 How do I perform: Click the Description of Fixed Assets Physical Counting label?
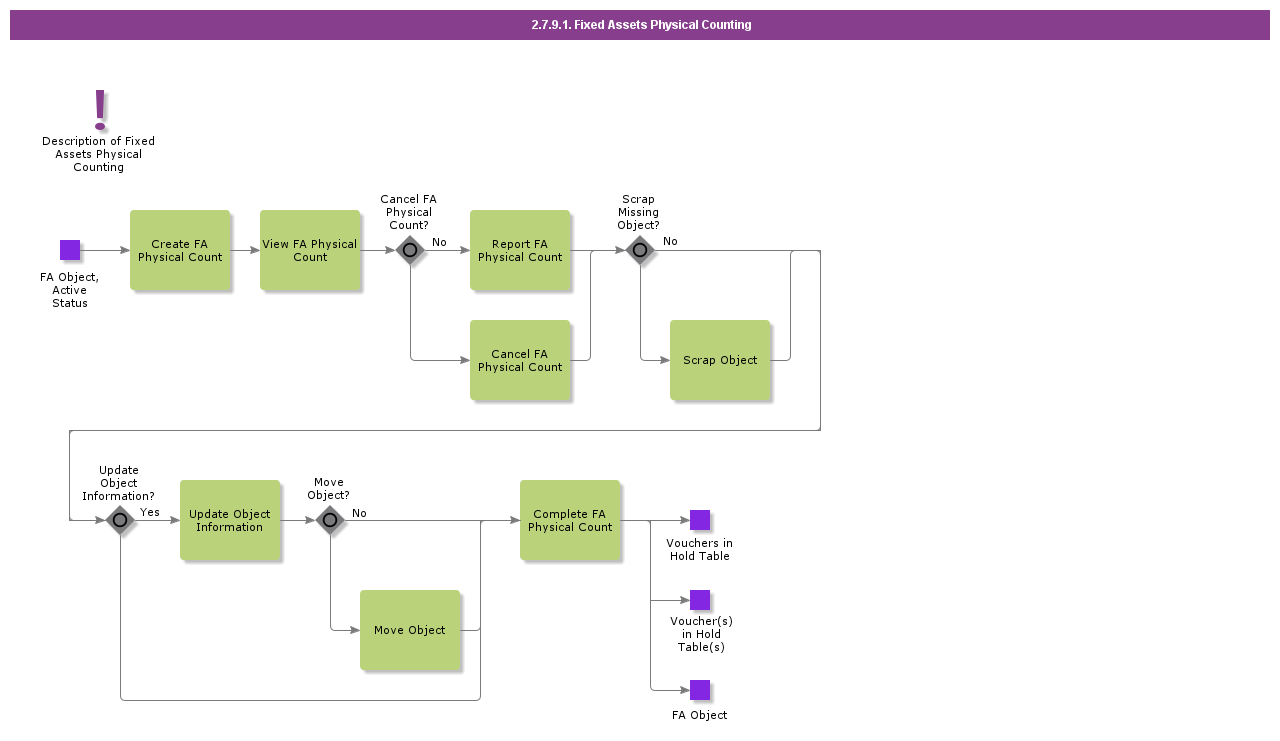pyautogui.click(x=98, y=154)
